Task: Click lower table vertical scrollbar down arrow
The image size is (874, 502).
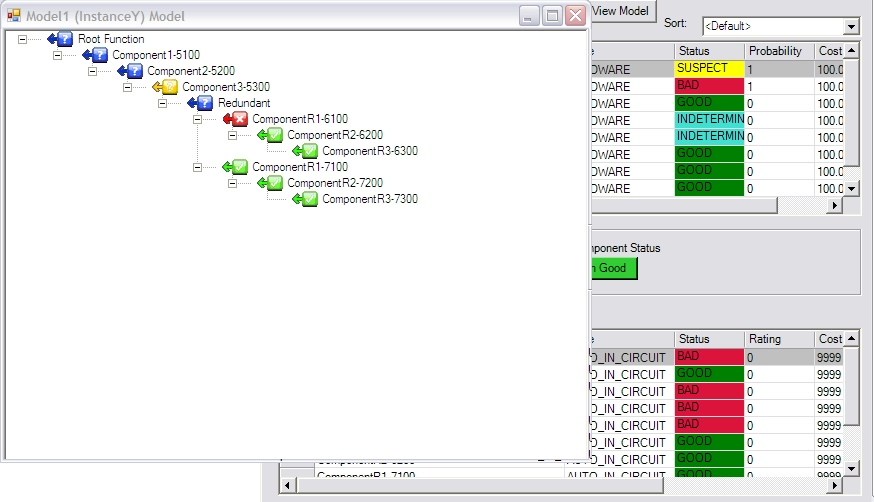Action: pos(851,469)
